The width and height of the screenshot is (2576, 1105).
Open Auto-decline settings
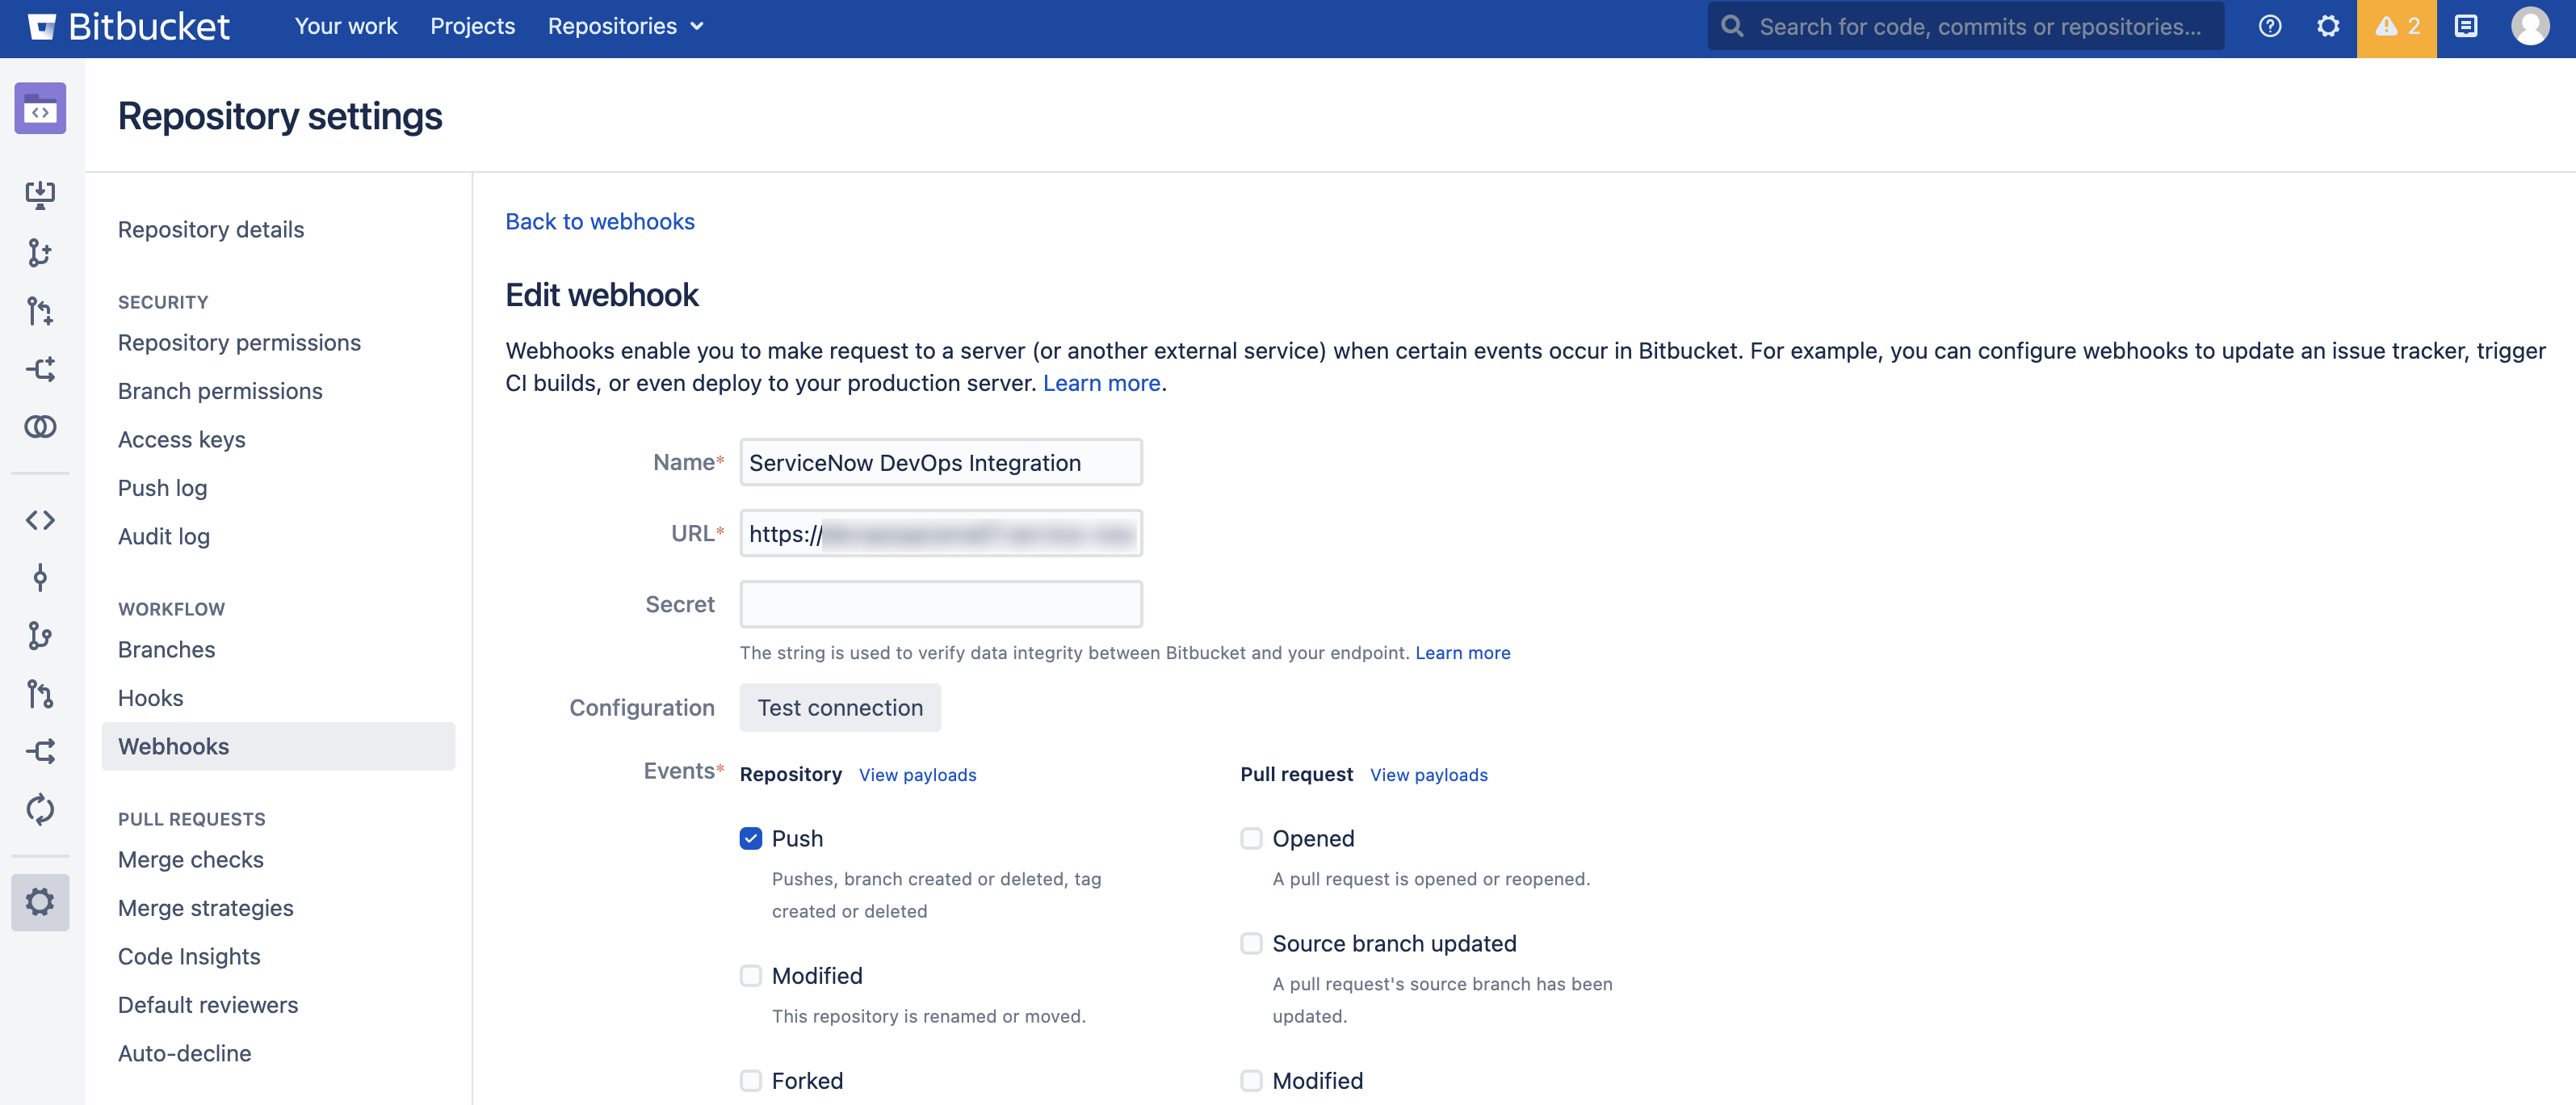[184, 1053]
